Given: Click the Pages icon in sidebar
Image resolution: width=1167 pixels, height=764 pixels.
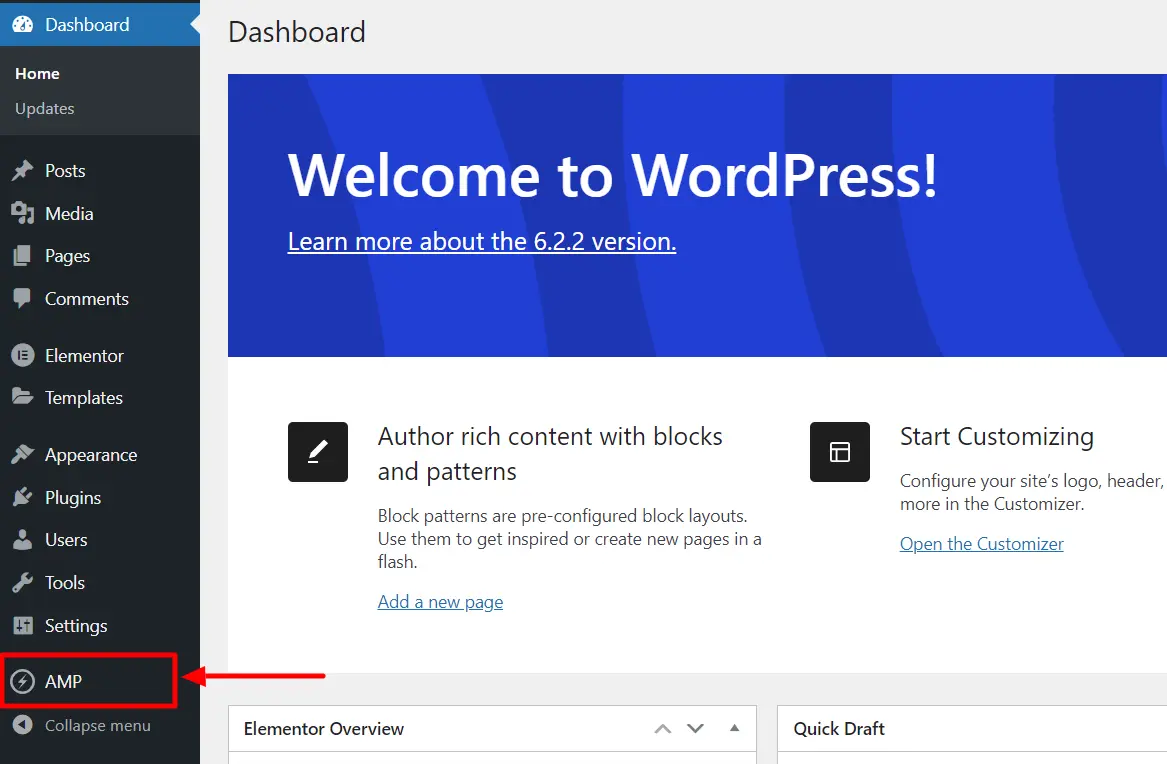Looking at the screenshot, I should point(23,256).
